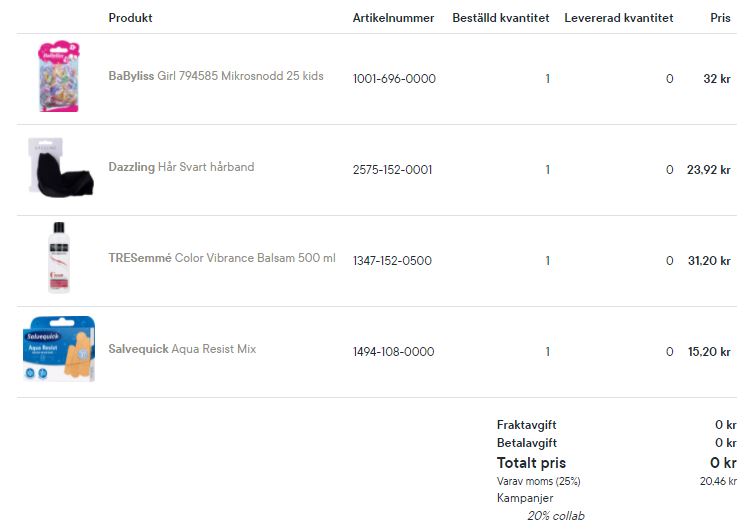Open the TRESemmé balsam bottle image

[x=59, y=257]
